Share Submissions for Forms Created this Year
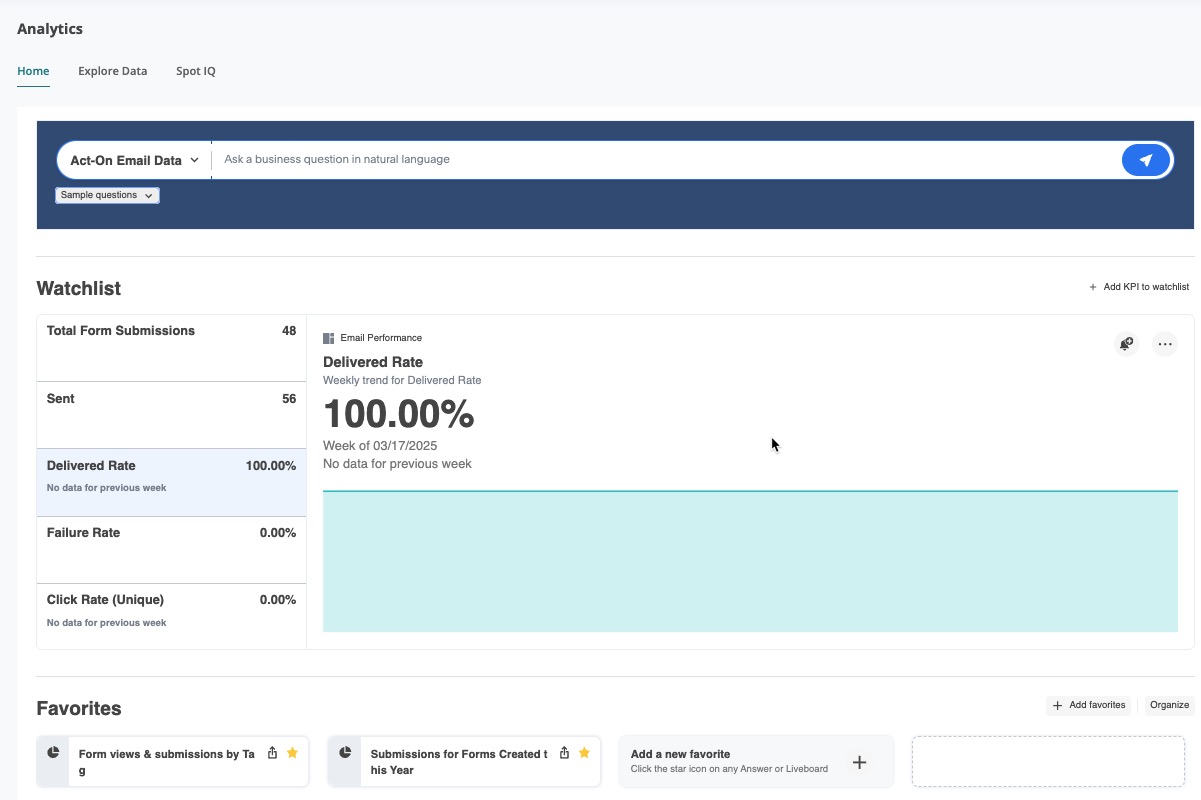 [x=564, y=753]
